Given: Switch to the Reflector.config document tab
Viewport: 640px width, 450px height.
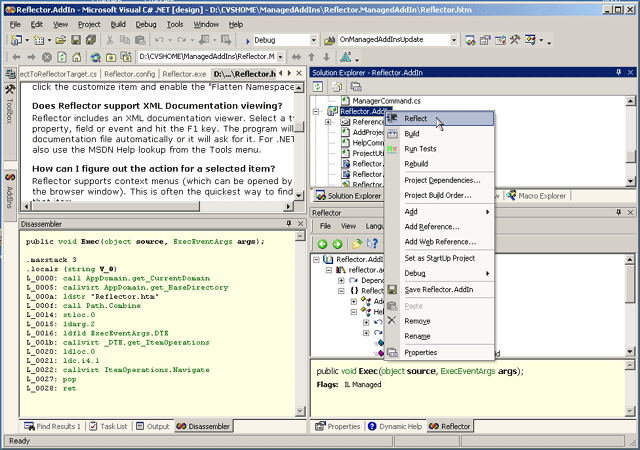Looking at the screenshot, I should pyautogui.click(x=129, y=74).
